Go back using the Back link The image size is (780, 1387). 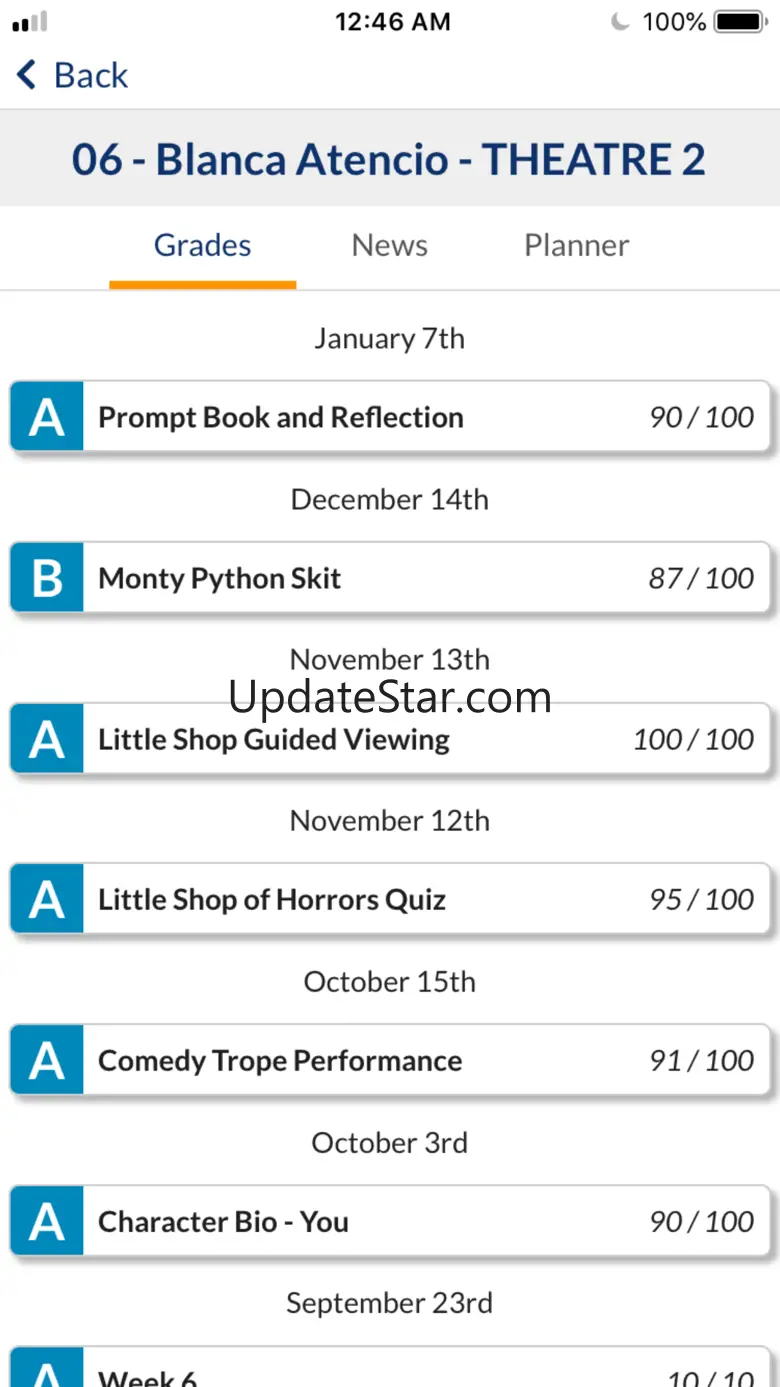click(90, 75)
